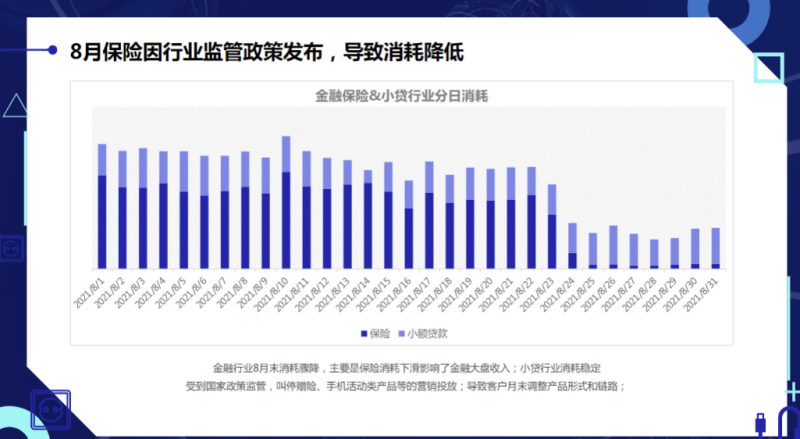Click the x-axis label 2021/8/25
The image size is (800, 439).
[577, 295]
